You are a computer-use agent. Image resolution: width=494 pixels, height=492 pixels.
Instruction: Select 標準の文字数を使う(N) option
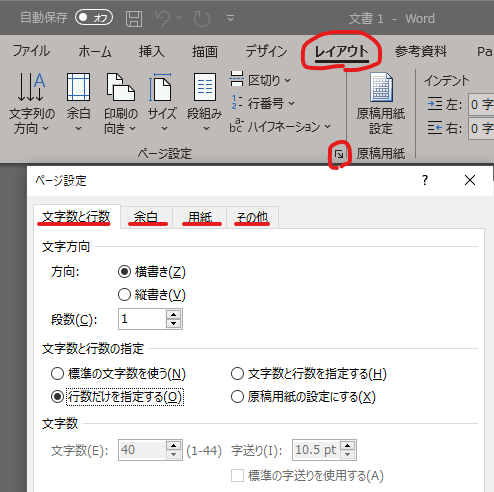click(x=57, y=374)
